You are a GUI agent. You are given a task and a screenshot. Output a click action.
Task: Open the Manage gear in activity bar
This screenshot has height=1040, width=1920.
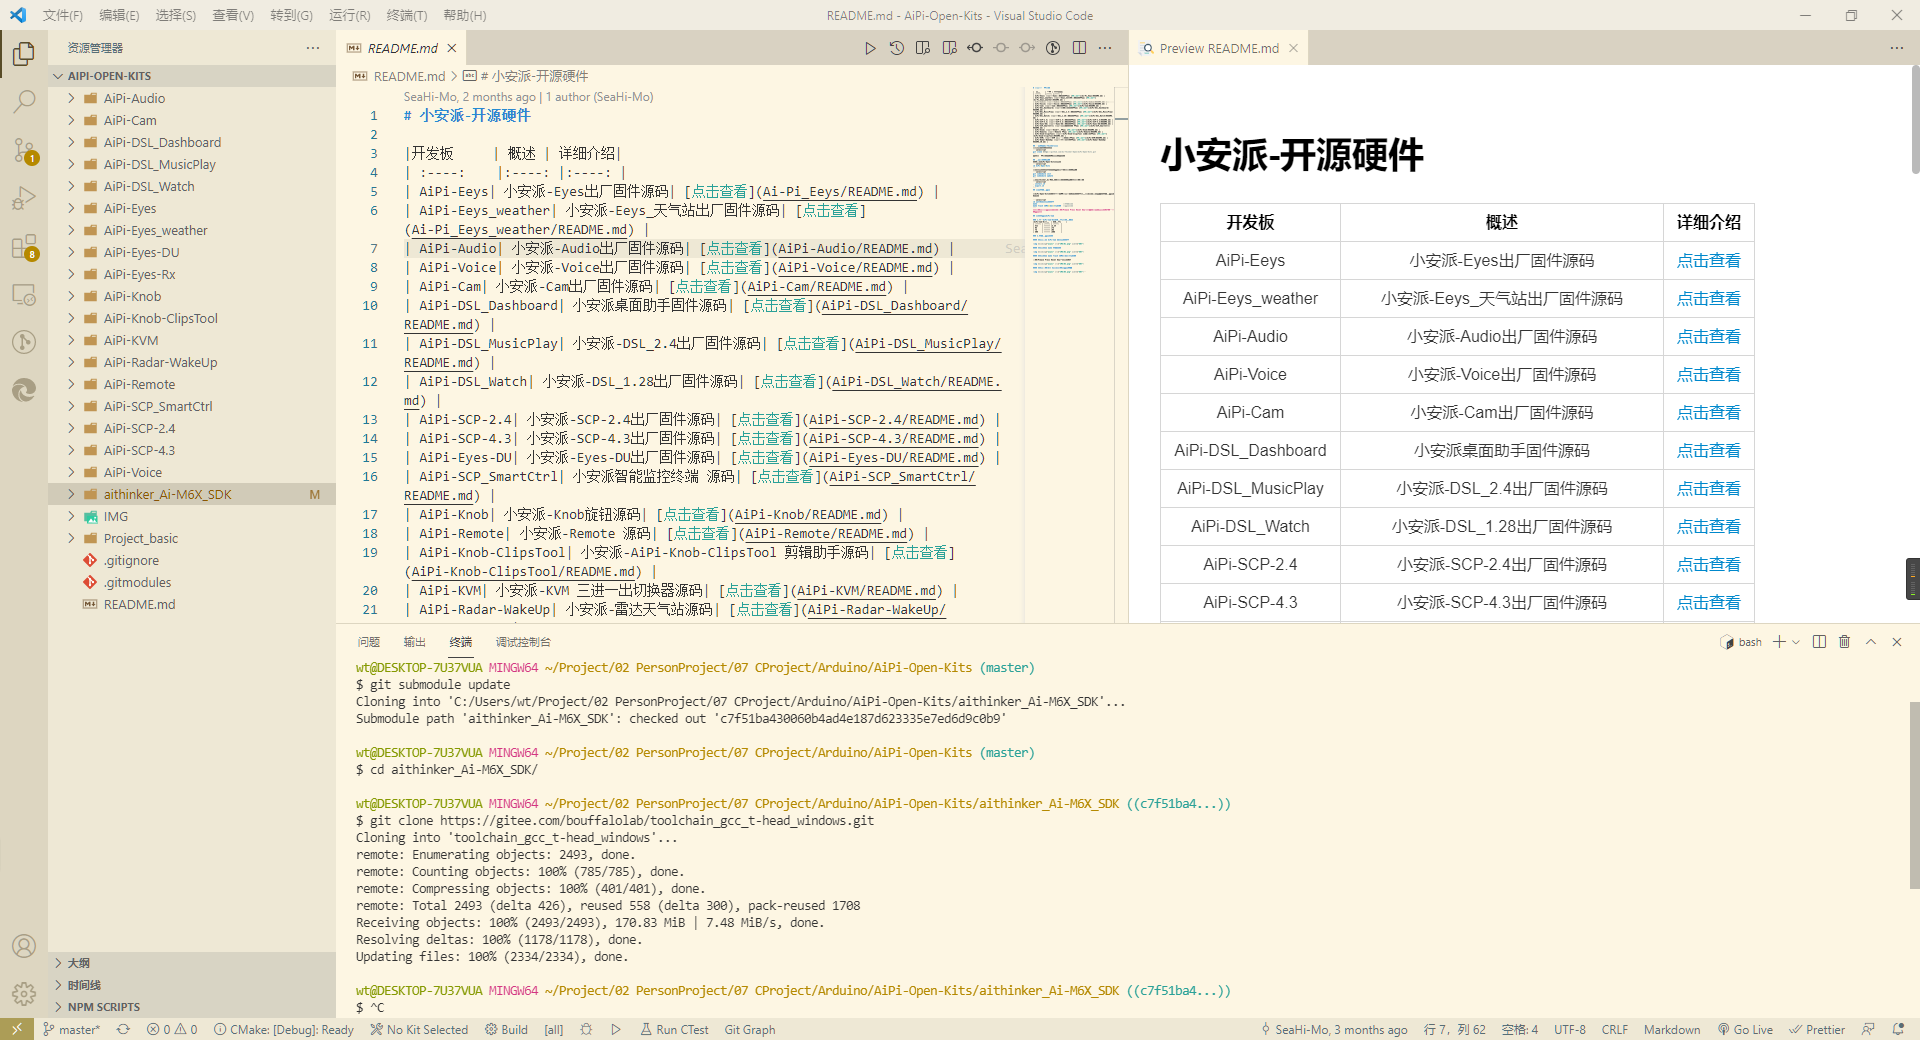24,994
